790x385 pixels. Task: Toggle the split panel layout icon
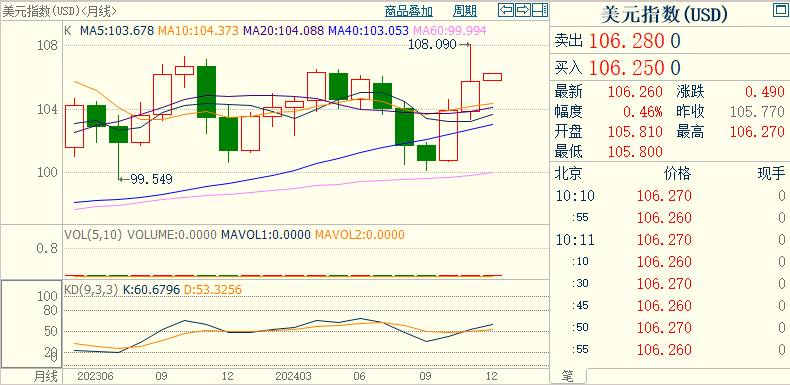[x=540, y=10]
